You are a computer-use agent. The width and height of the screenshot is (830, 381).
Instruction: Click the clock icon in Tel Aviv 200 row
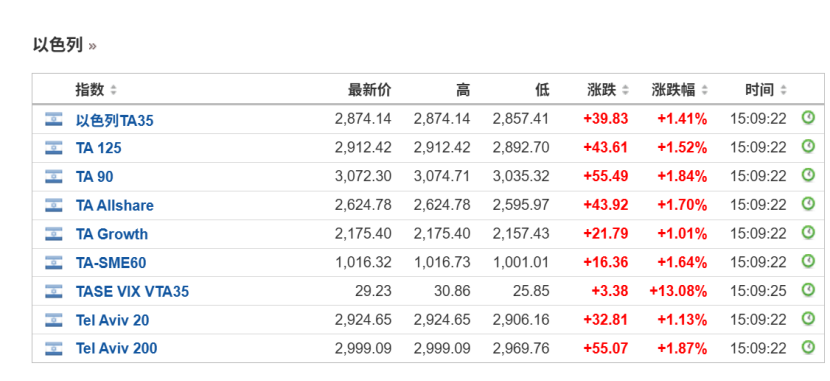(x=808, y=347)
